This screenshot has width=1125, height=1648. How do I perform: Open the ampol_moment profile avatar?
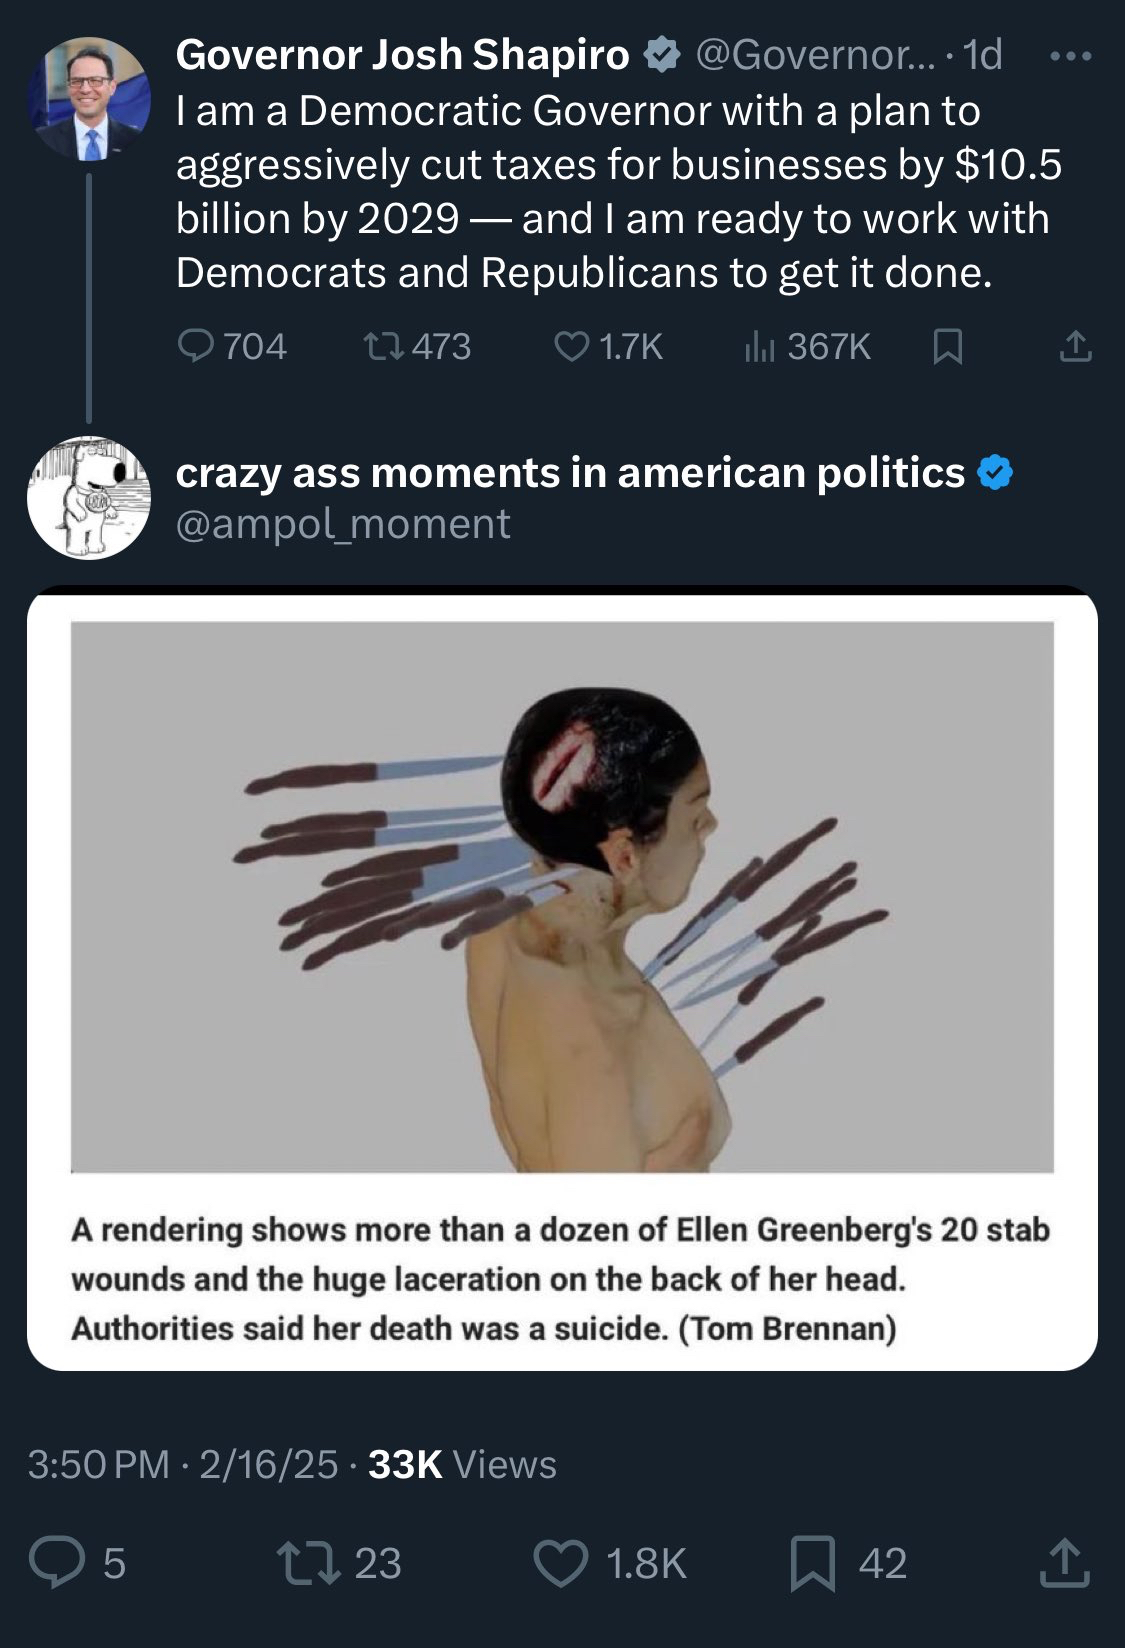click(89, 497)
